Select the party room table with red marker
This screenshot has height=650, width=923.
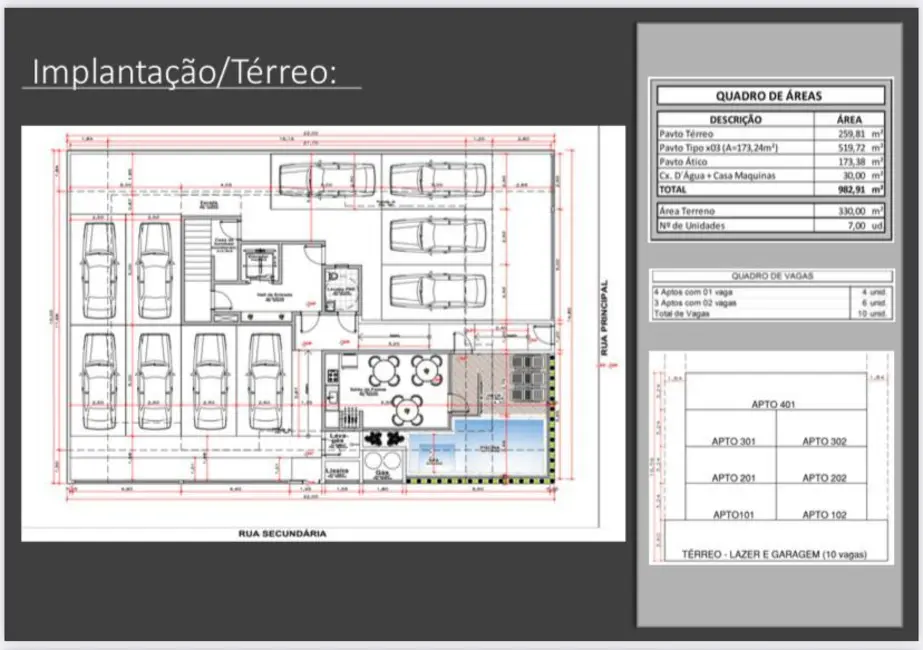[x=426, y=371]
